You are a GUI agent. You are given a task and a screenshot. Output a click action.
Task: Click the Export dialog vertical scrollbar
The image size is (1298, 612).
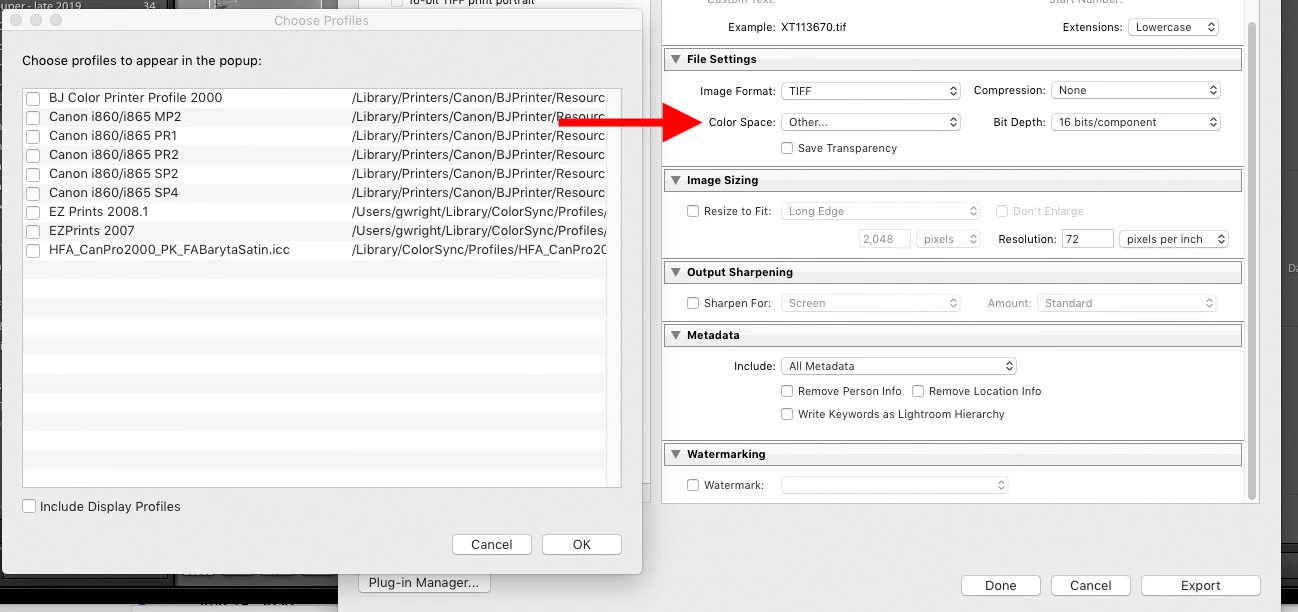1252,260
